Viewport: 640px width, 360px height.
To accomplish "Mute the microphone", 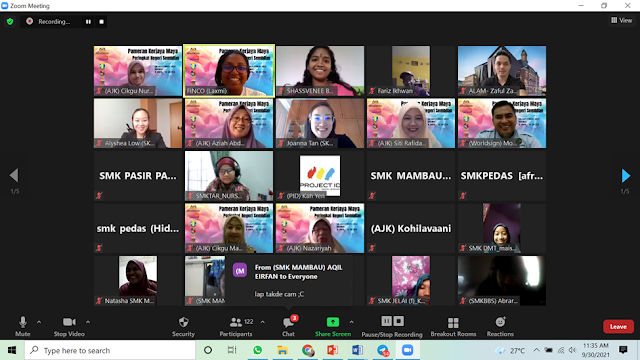I will coord(23,326).
